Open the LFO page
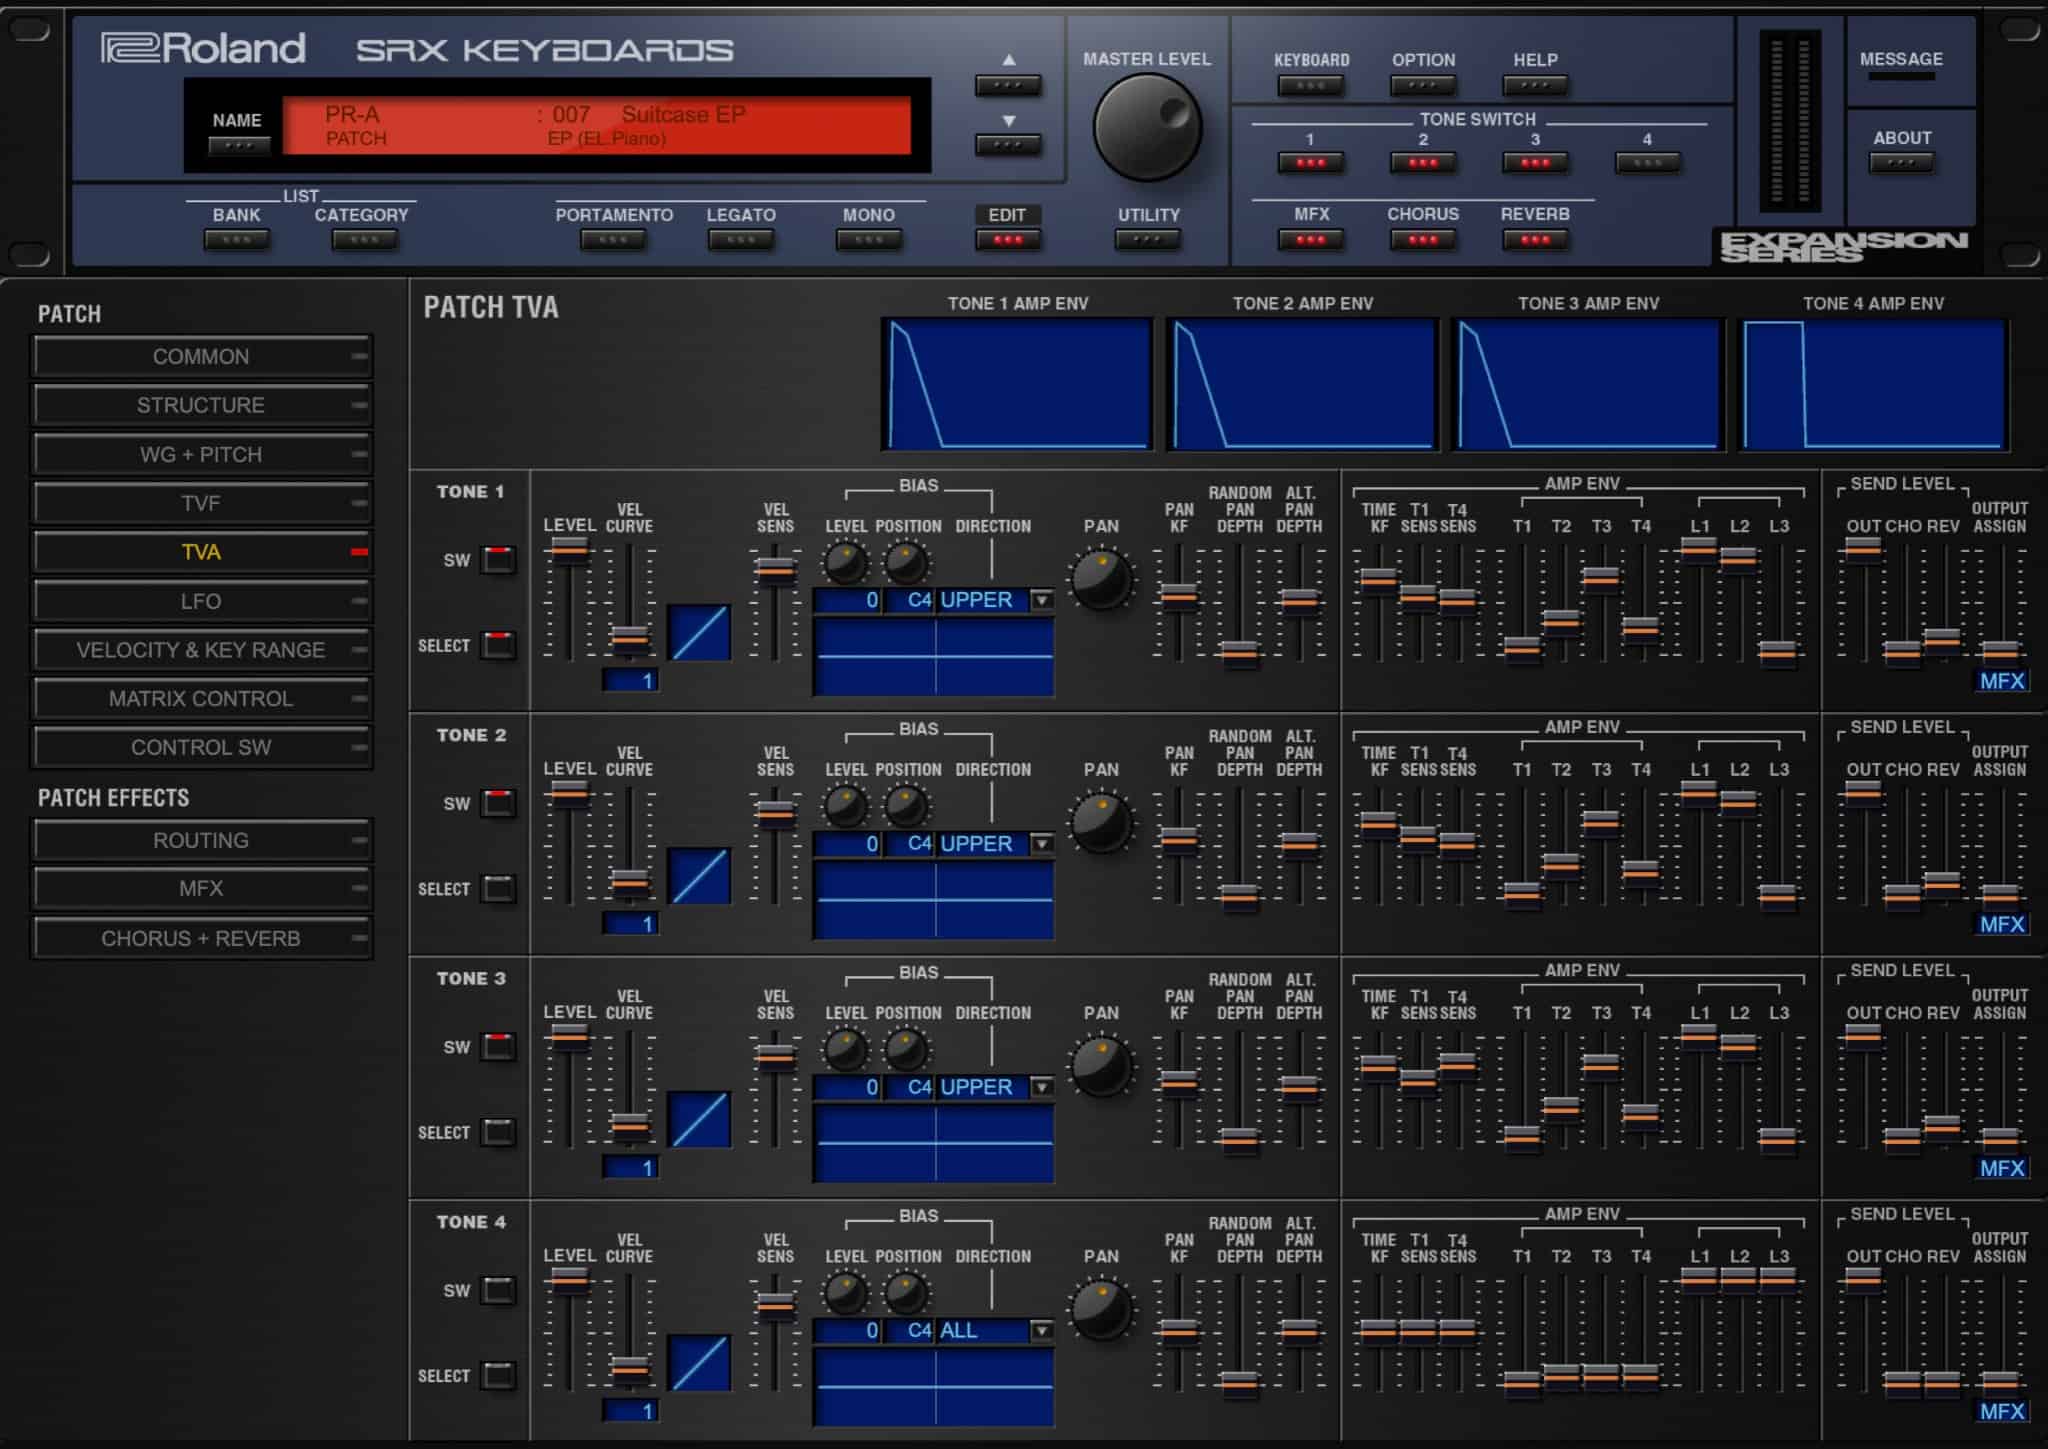 point(202,602)
